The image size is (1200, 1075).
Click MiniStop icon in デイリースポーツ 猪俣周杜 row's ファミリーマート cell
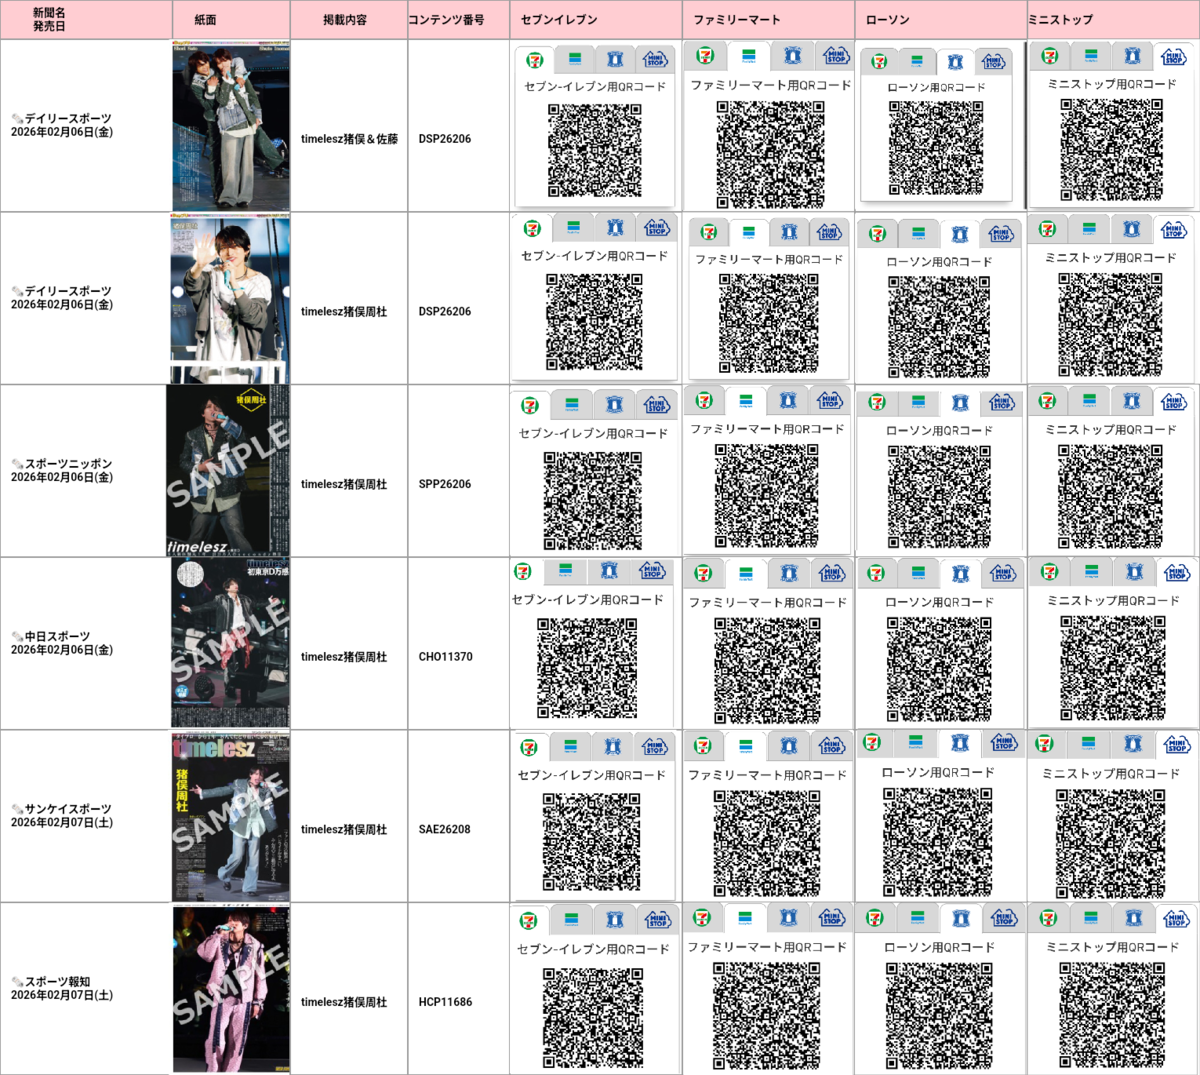(830, 232)
